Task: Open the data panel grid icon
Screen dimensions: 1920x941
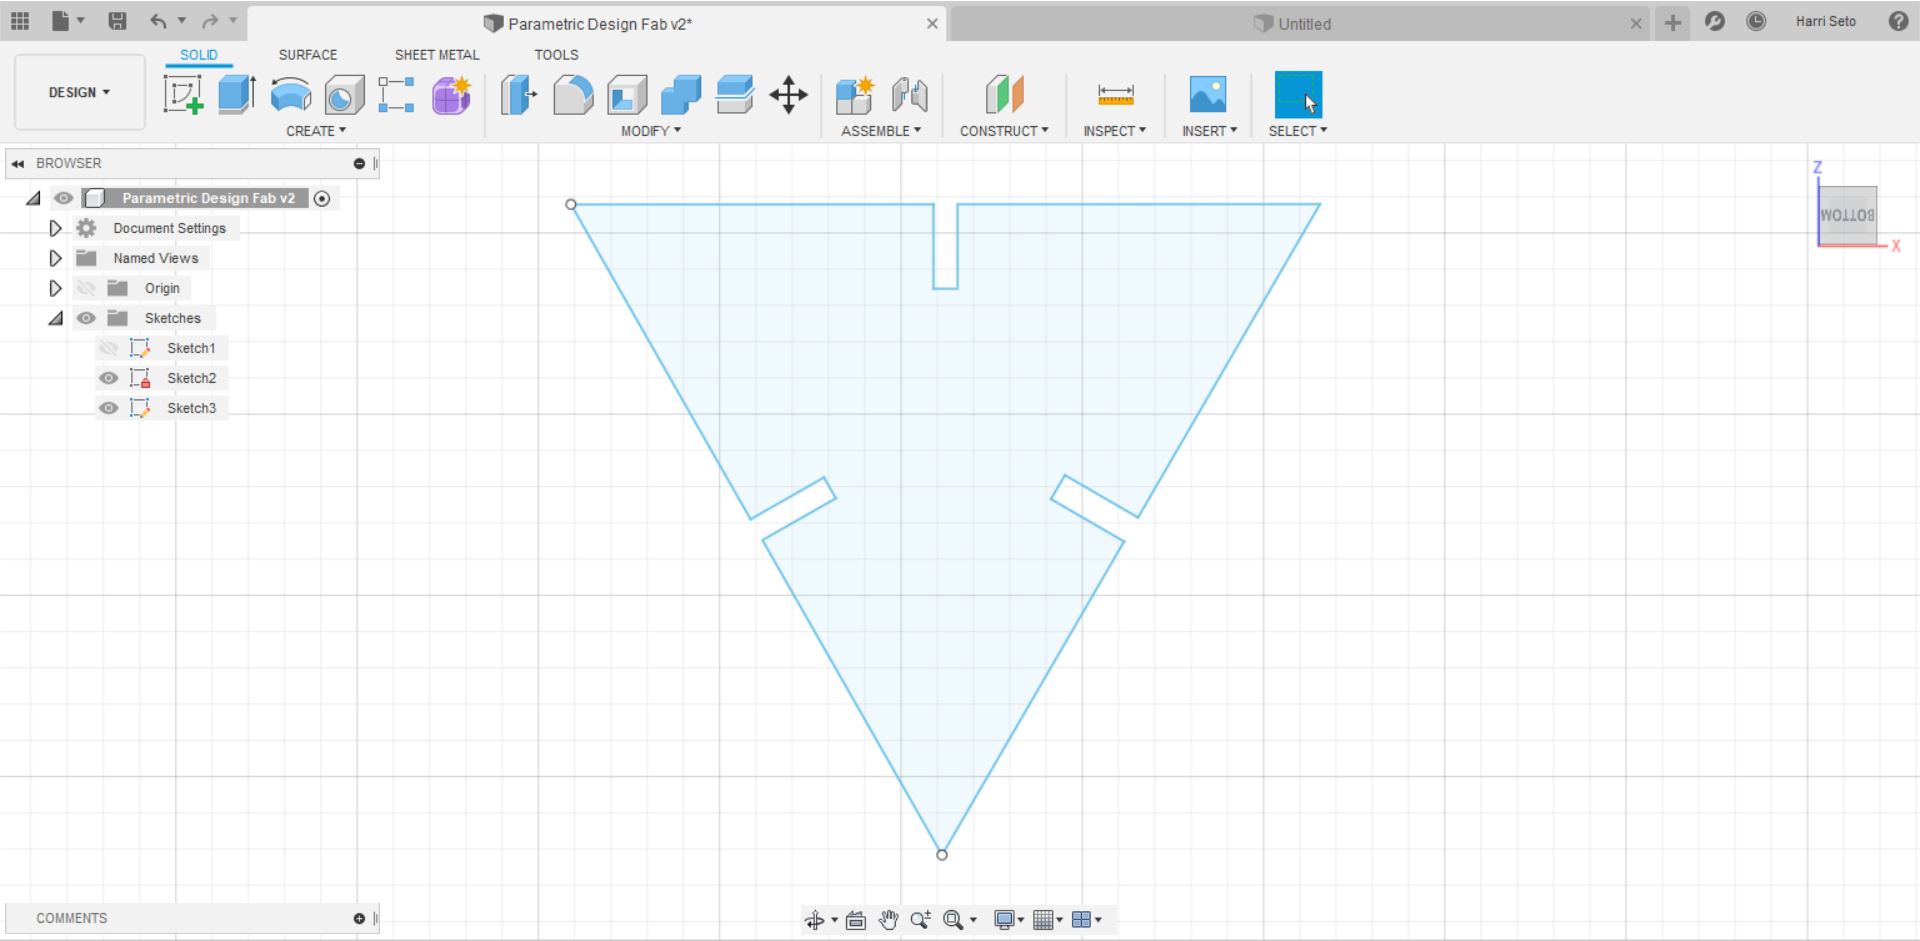Action: [x=20, y=21]
